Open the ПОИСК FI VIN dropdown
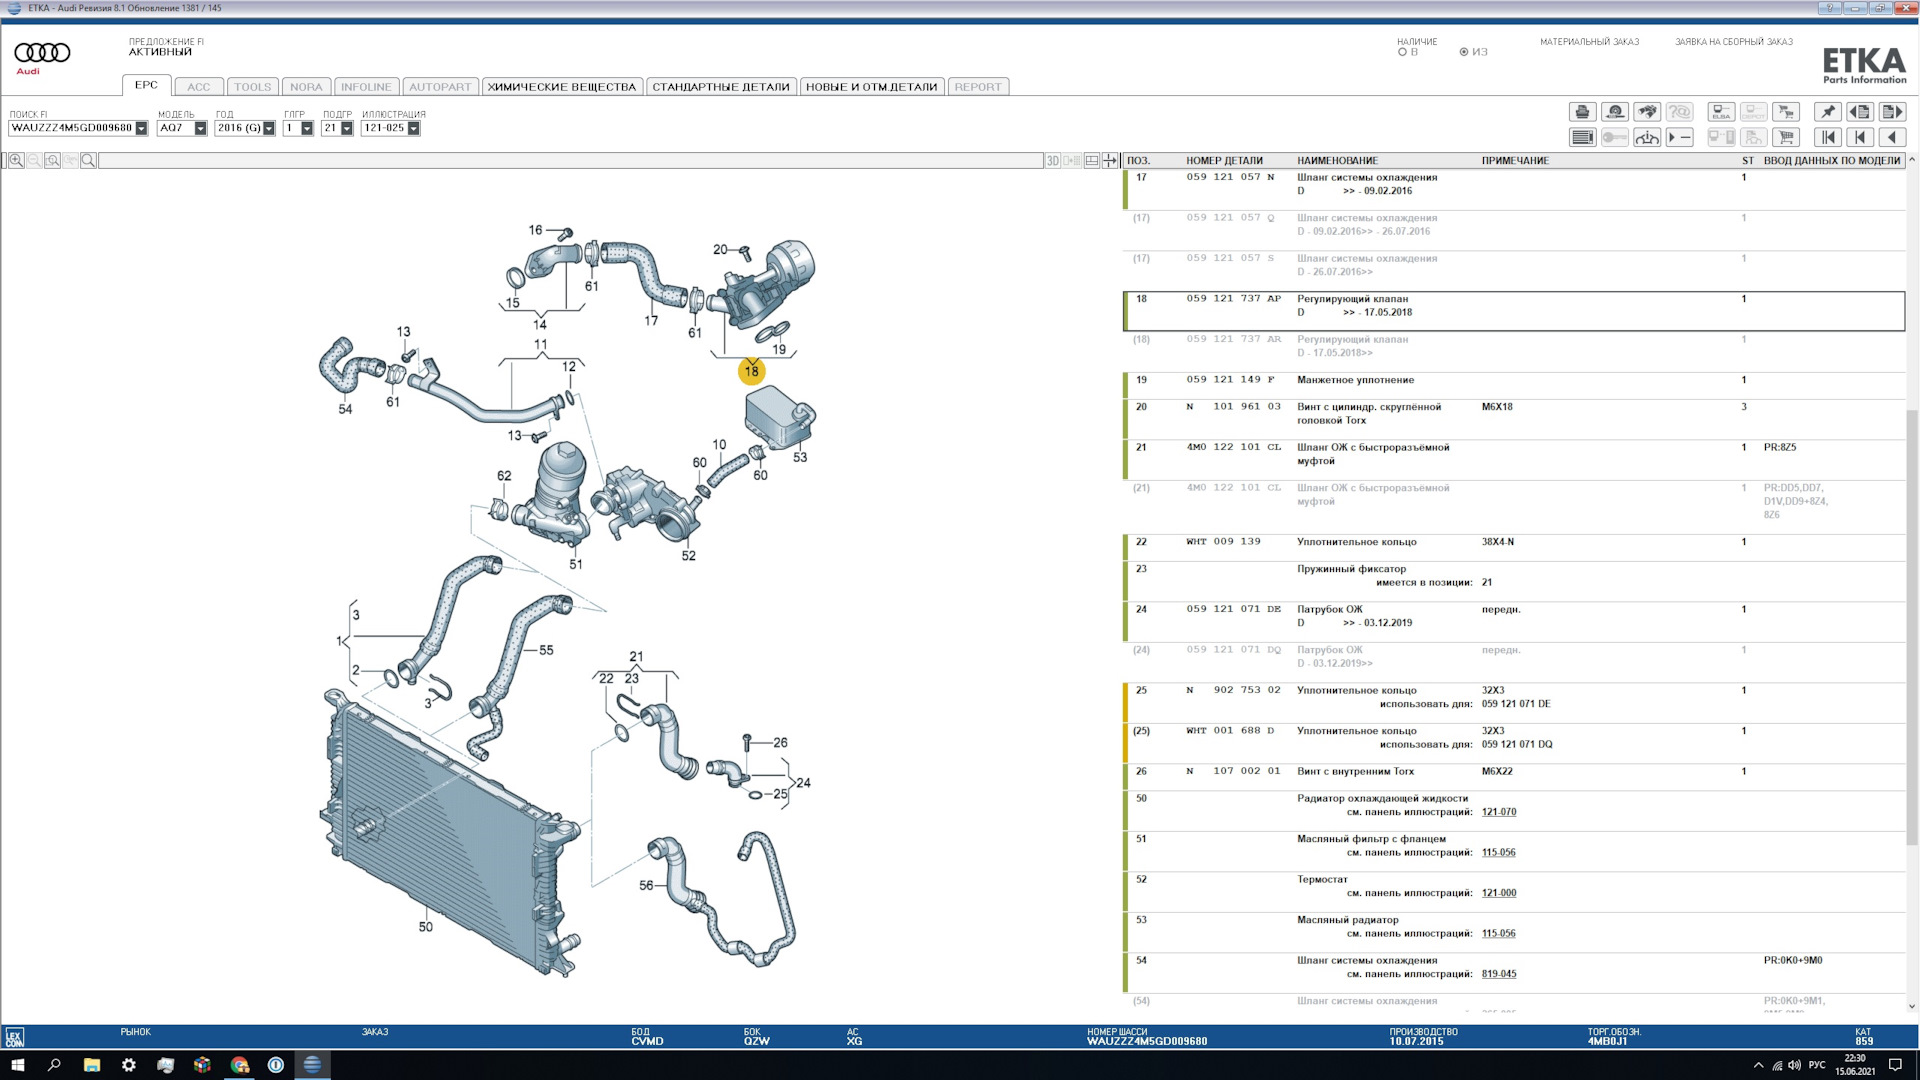The image size is (1920, 1080). point(141,128)
